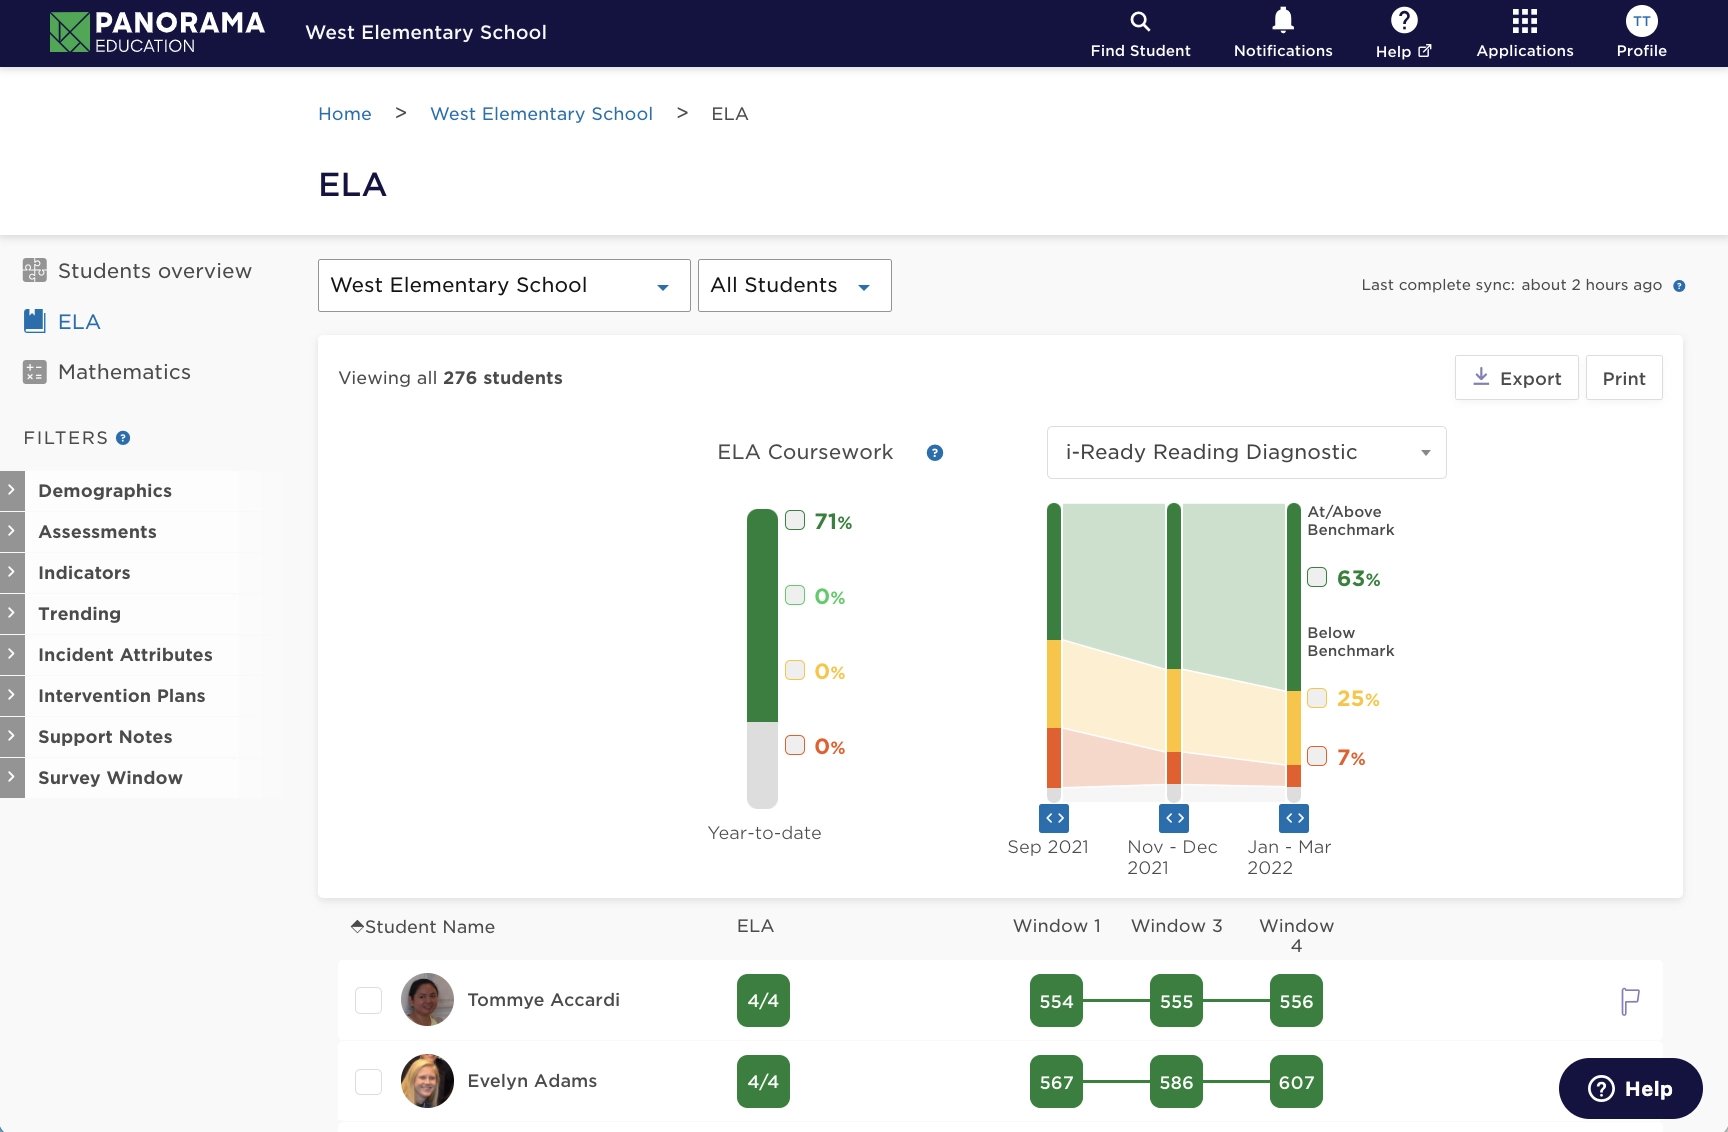Screen dimensions: 1728x1132
Task: Click Evelyn Adams' 607 score badge
Action: (1296, 1082)
